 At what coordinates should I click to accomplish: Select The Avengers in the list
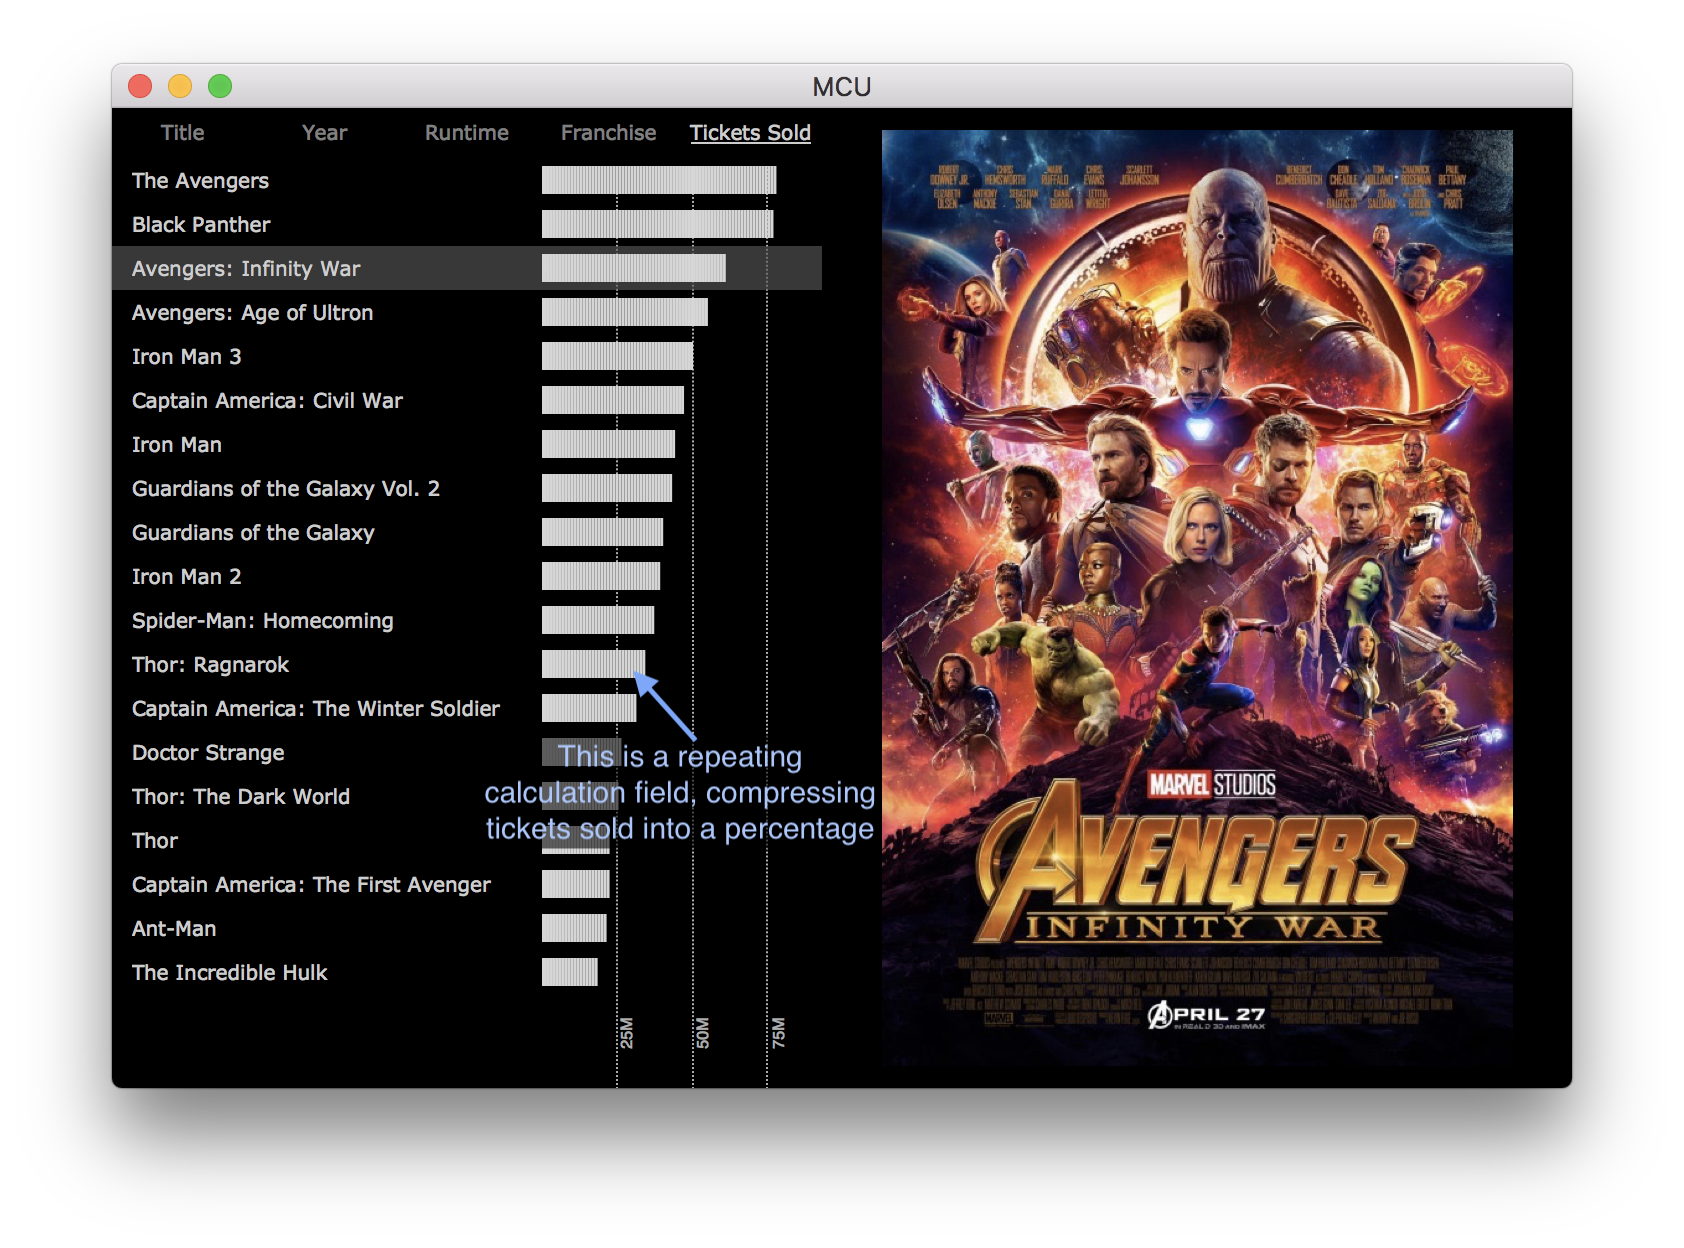(200, 181)
